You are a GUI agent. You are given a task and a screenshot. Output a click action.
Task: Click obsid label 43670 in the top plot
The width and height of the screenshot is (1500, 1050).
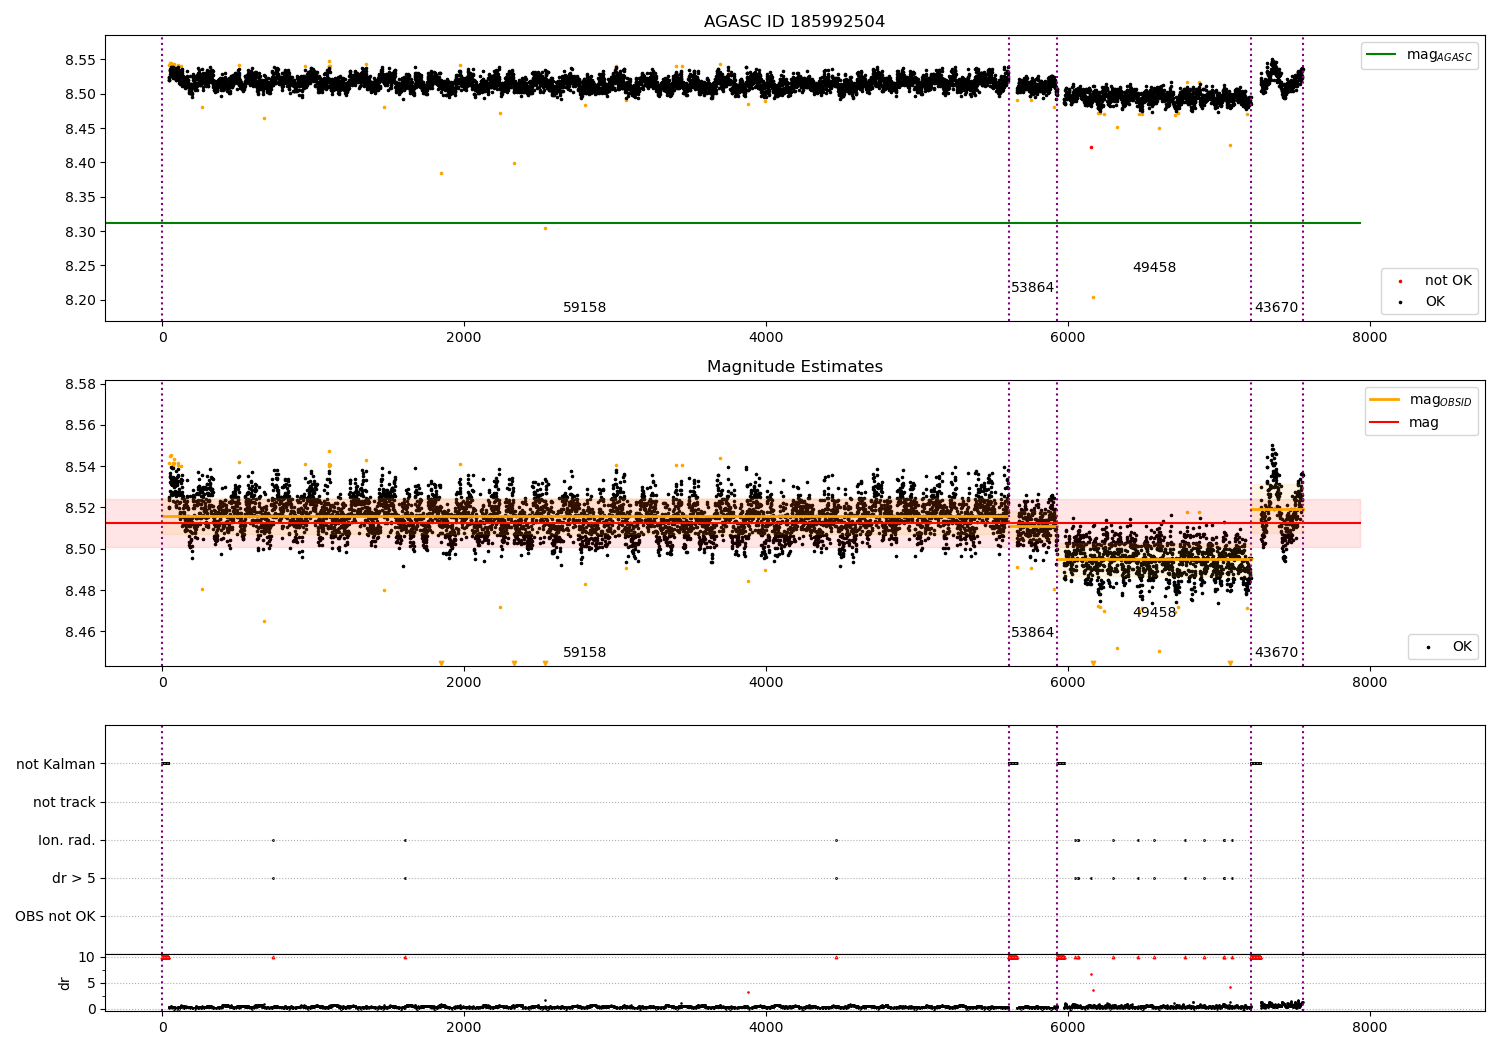point(1276,308)
